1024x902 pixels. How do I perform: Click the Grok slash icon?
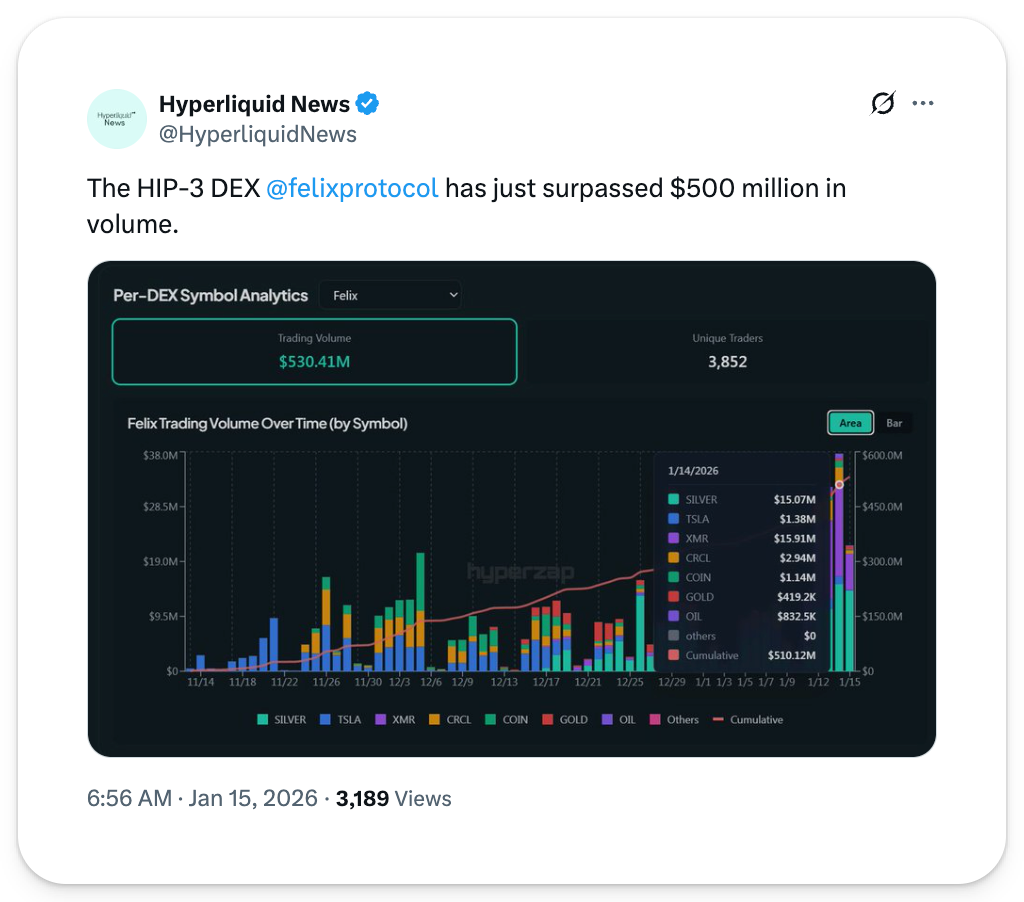883,103
